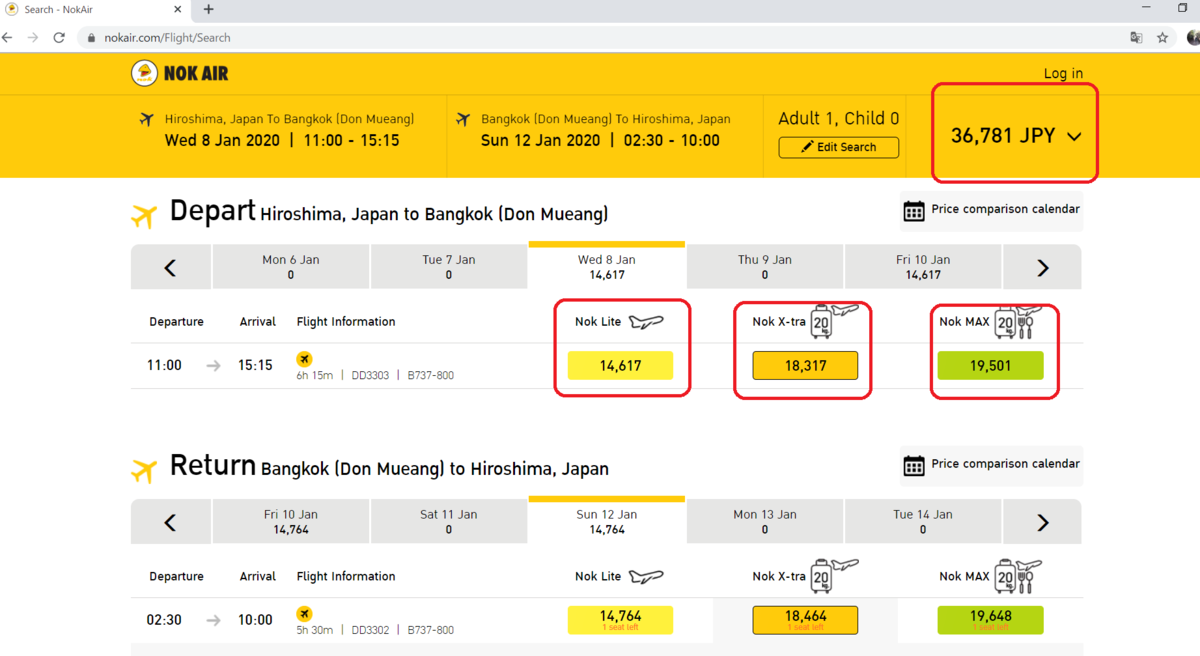Click Wed 8 Jan 2020 header itinerary
Image resolution: width=1200 pixels, height=656 pixels.
(282, 140)
